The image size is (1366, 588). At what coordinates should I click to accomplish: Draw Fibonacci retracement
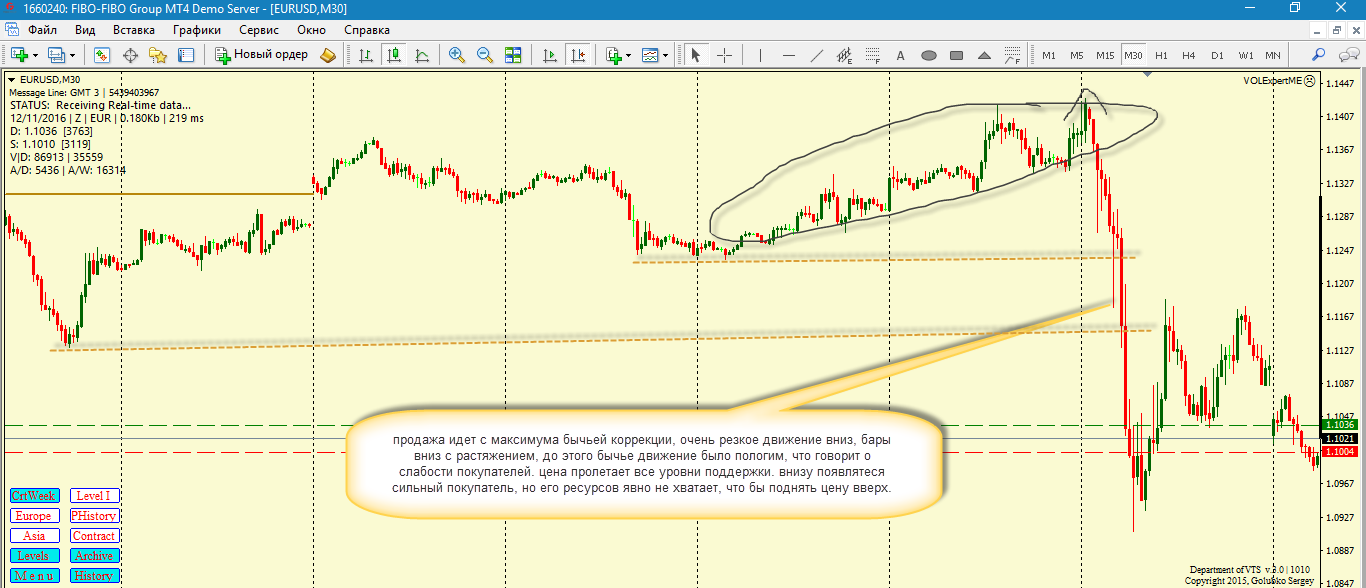(873, 55)
